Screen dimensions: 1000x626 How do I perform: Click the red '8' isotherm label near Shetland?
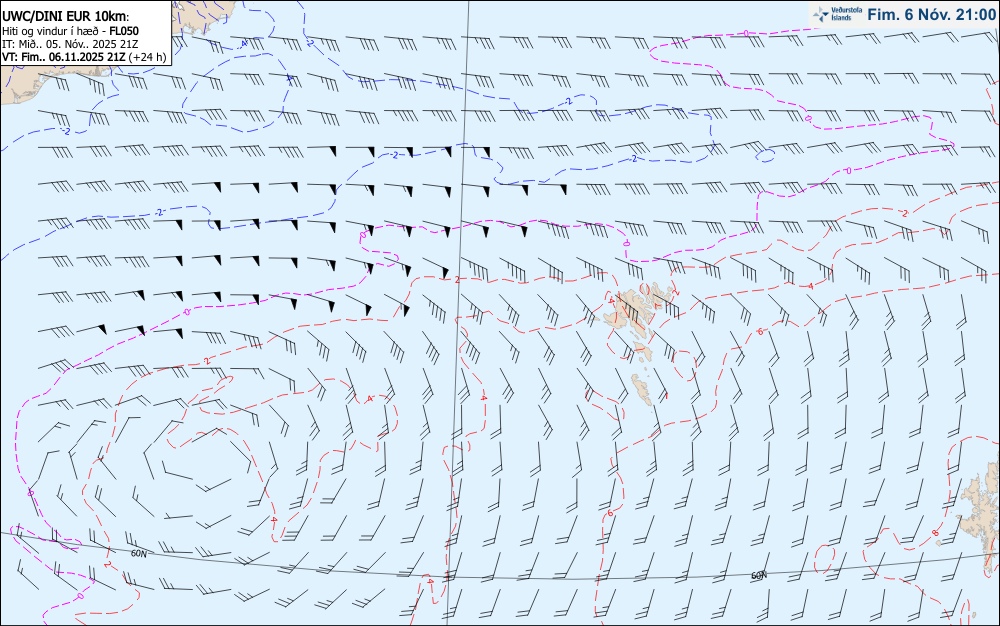936,532
